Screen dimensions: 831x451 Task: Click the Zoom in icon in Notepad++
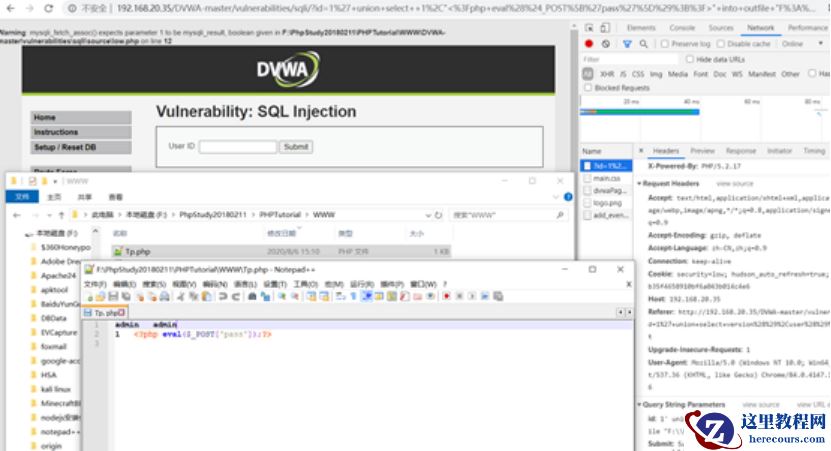282,297
